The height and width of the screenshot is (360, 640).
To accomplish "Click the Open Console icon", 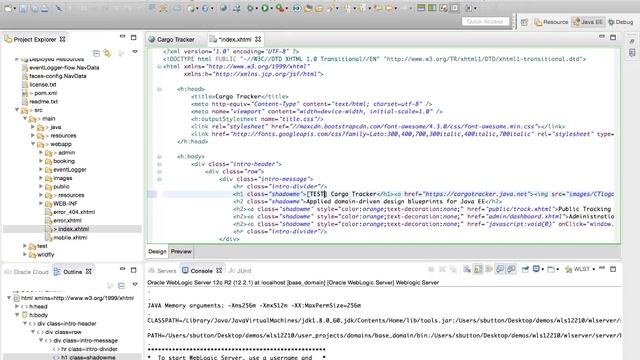I will 551,269.
